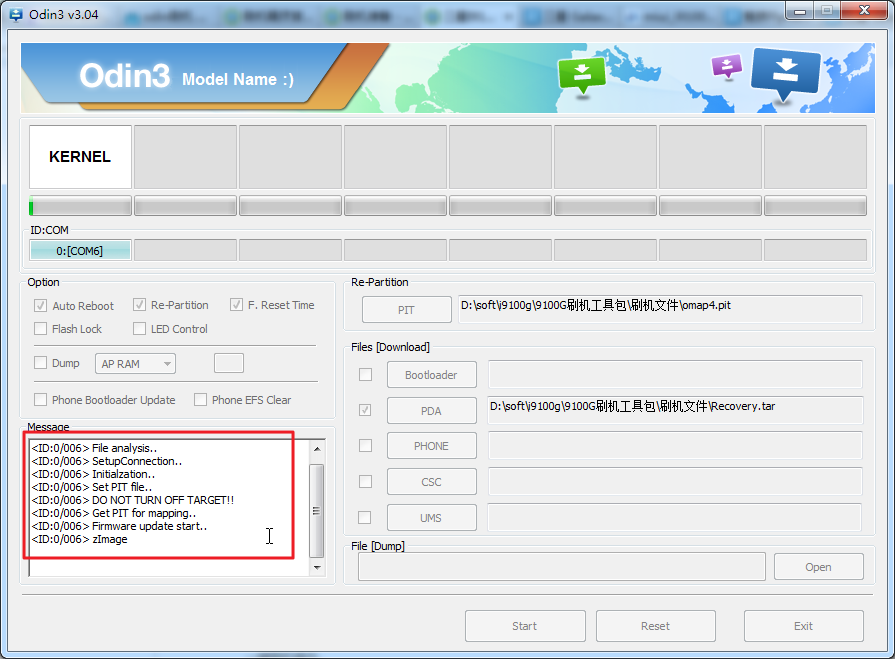Click the 0:[COM6] port box
This screenshot has width=895, height=659.
click(x=80, y=250)
